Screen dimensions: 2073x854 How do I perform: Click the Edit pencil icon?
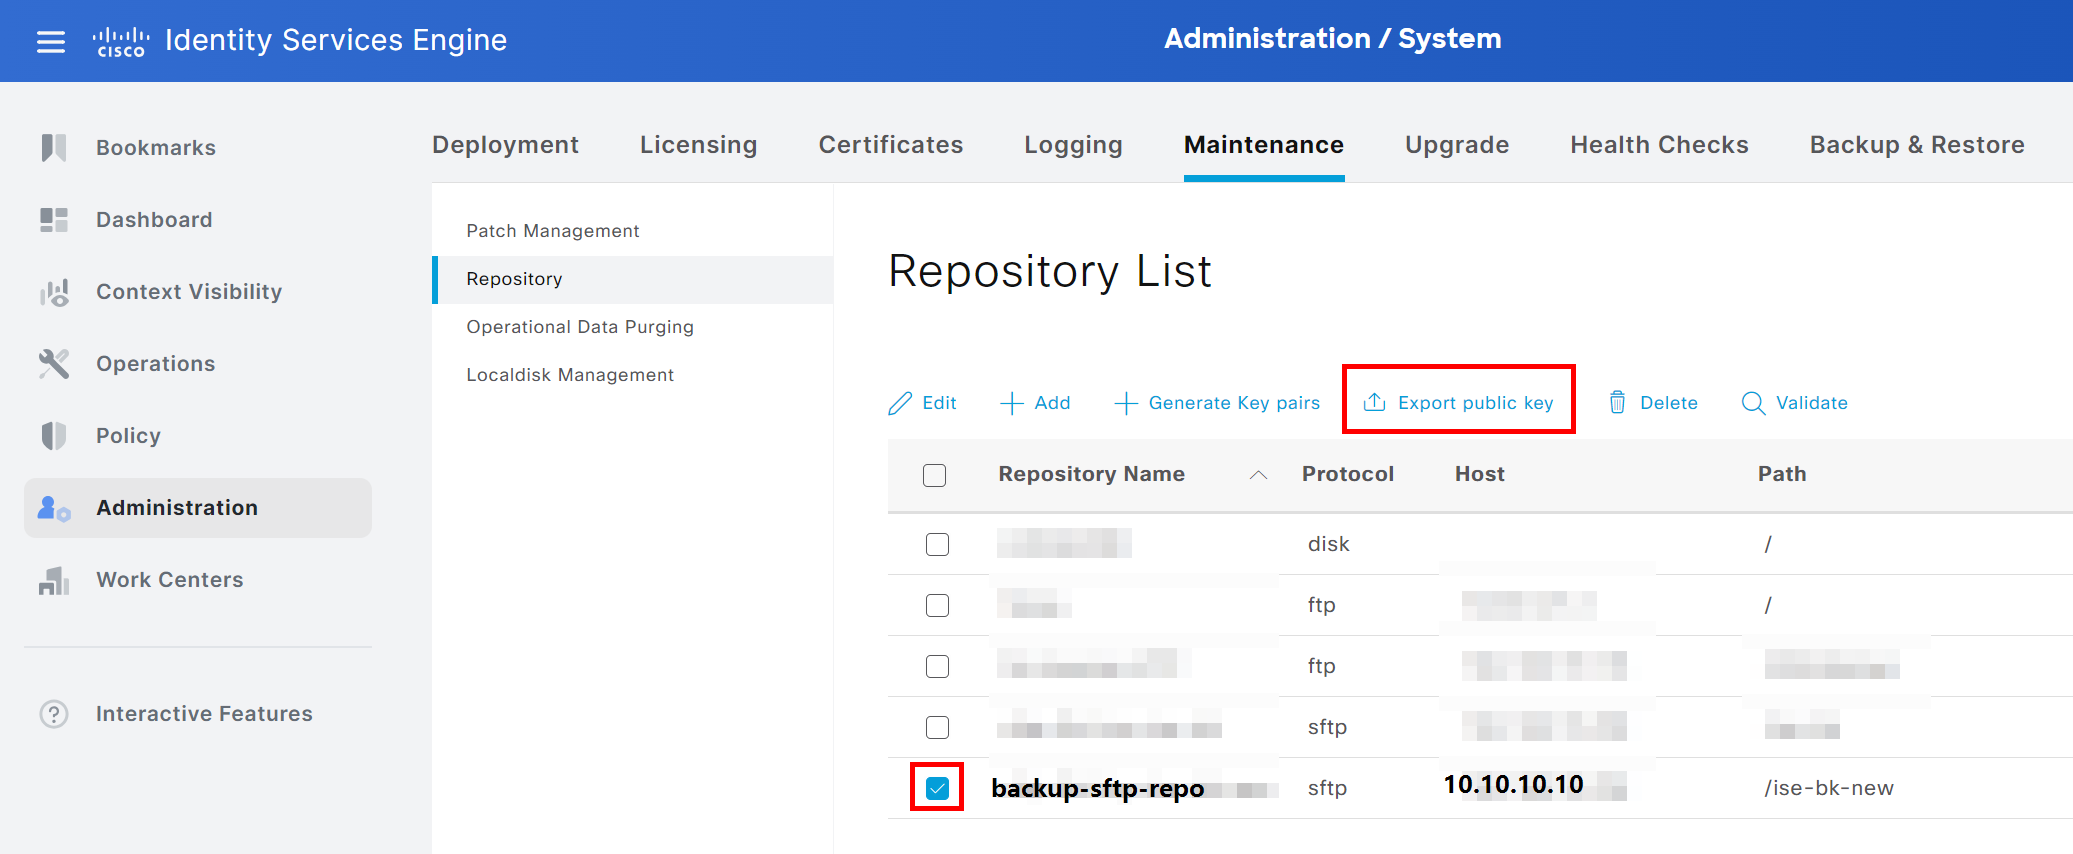pos(900,402)
